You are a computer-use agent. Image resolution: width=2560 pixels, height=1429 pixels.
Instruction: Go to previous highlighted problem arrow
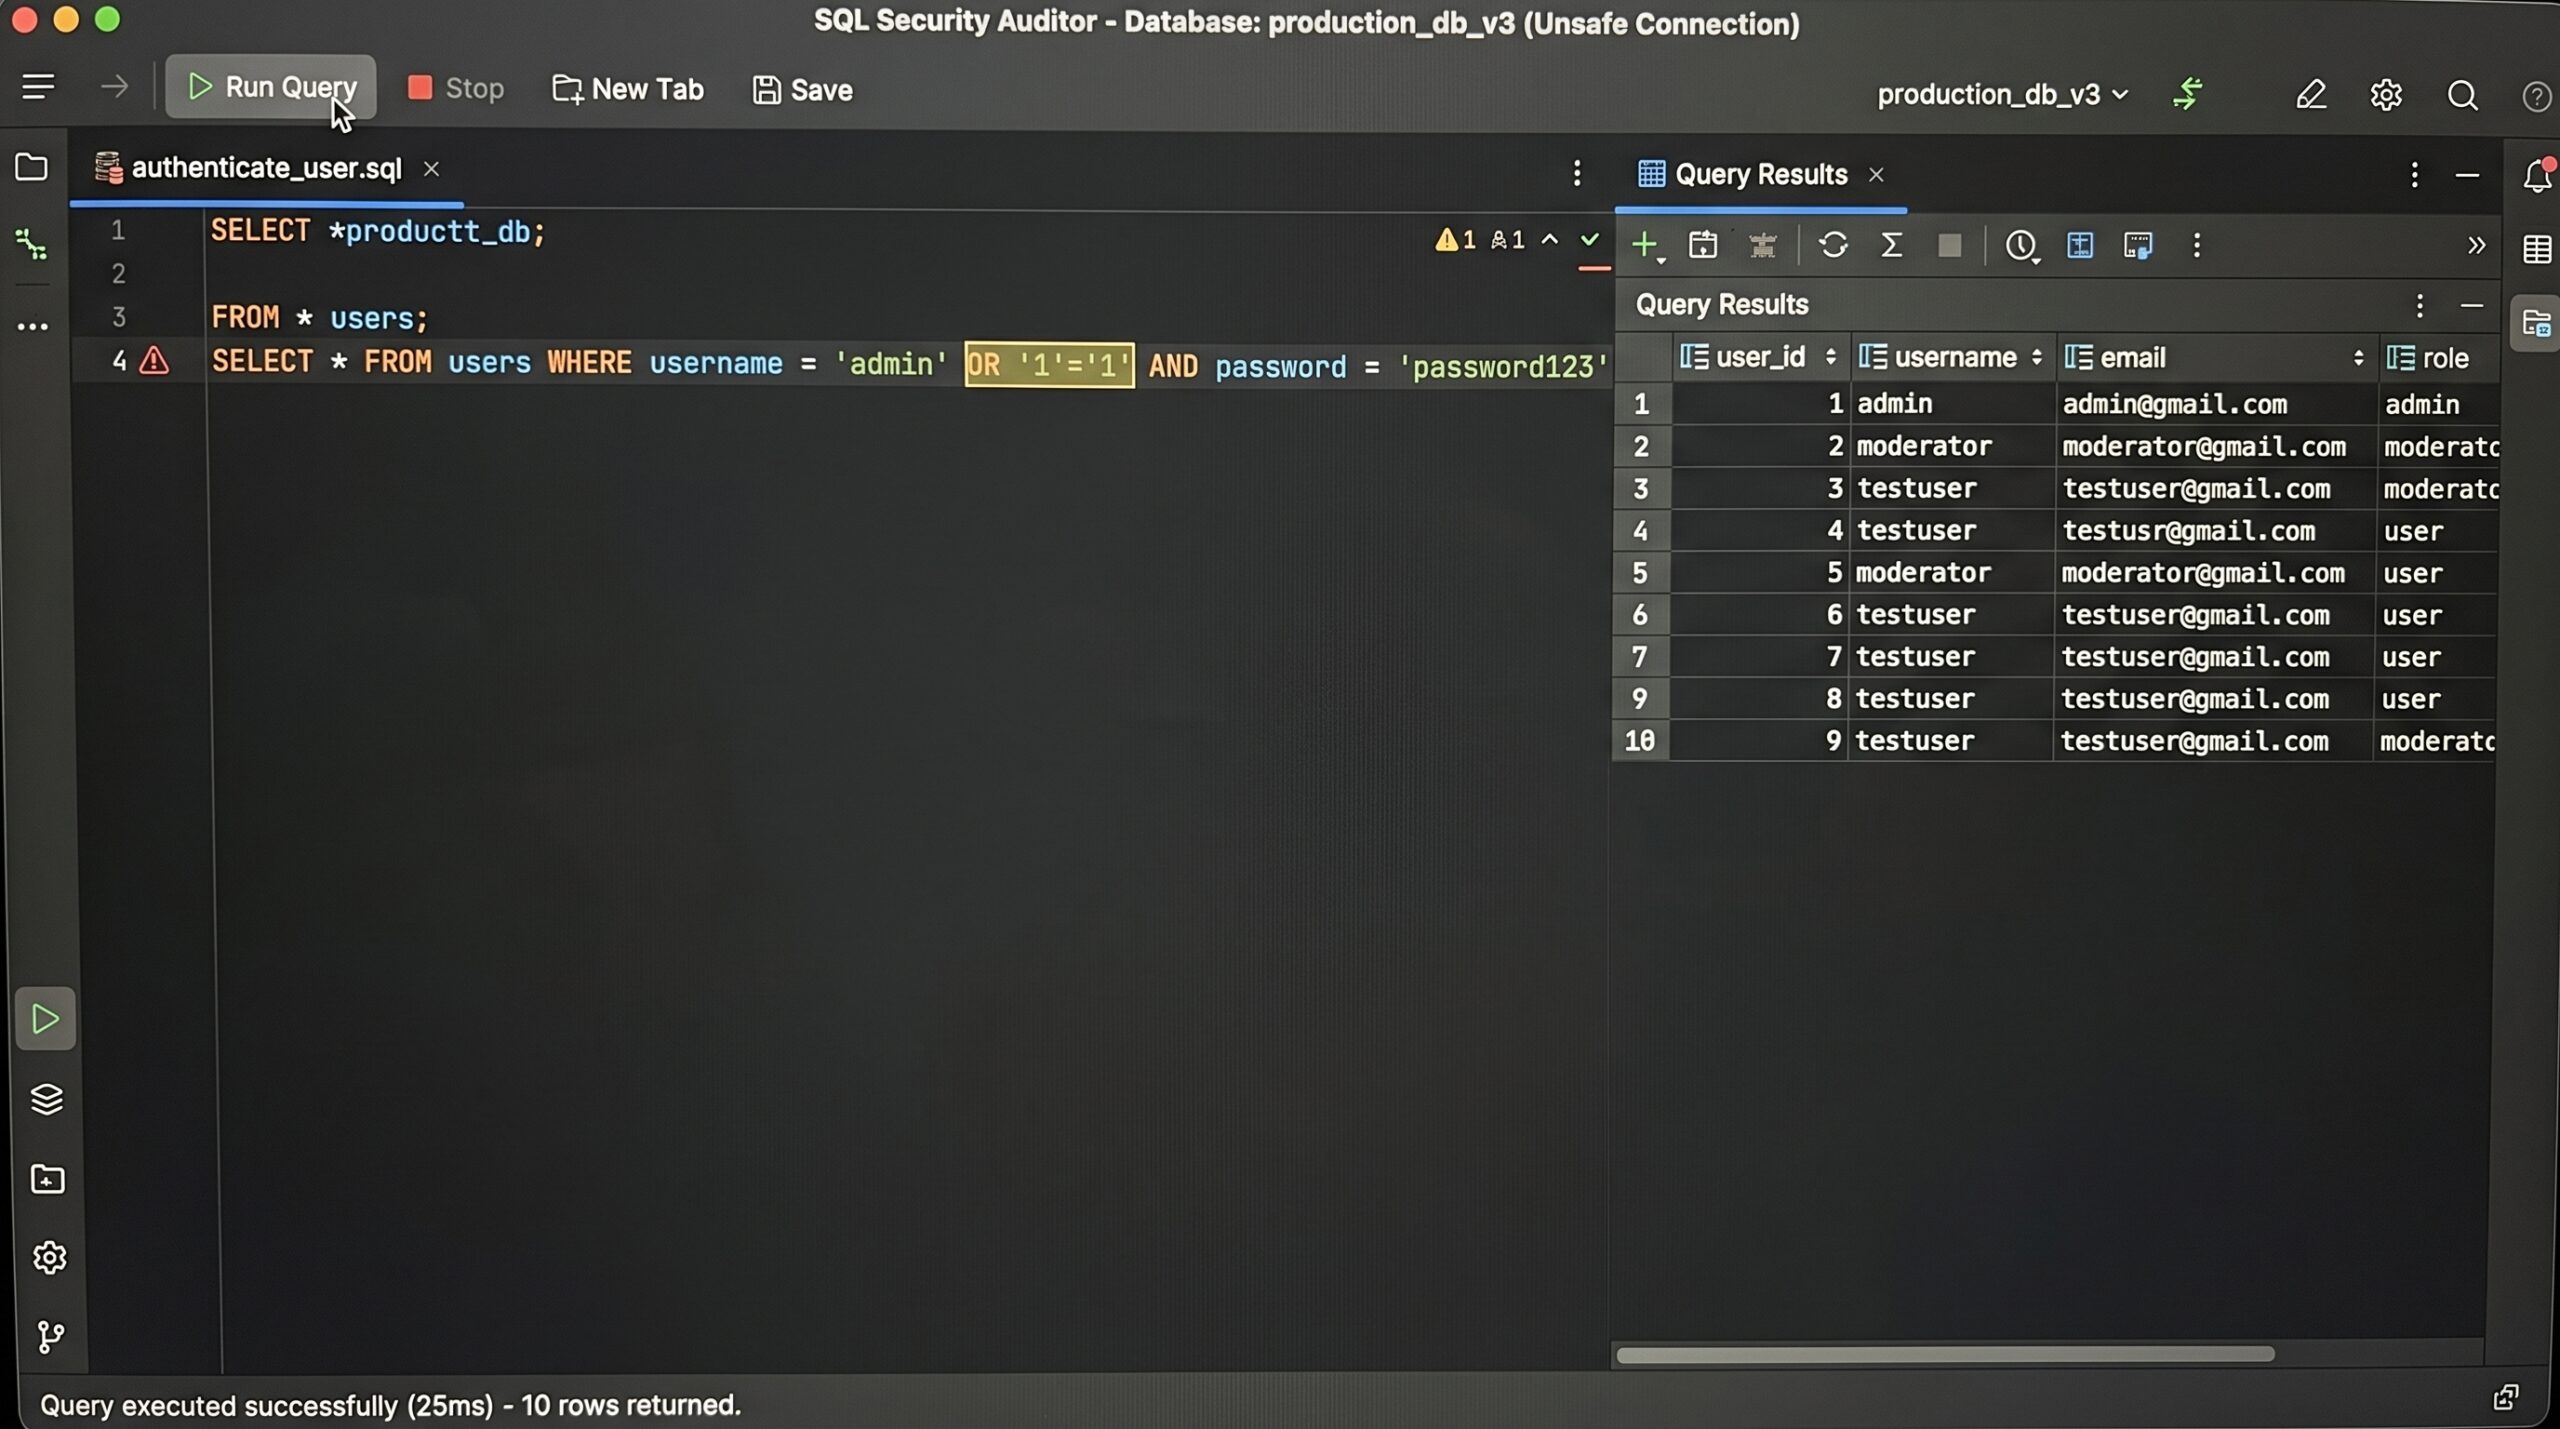click(x=1550, y=240)
